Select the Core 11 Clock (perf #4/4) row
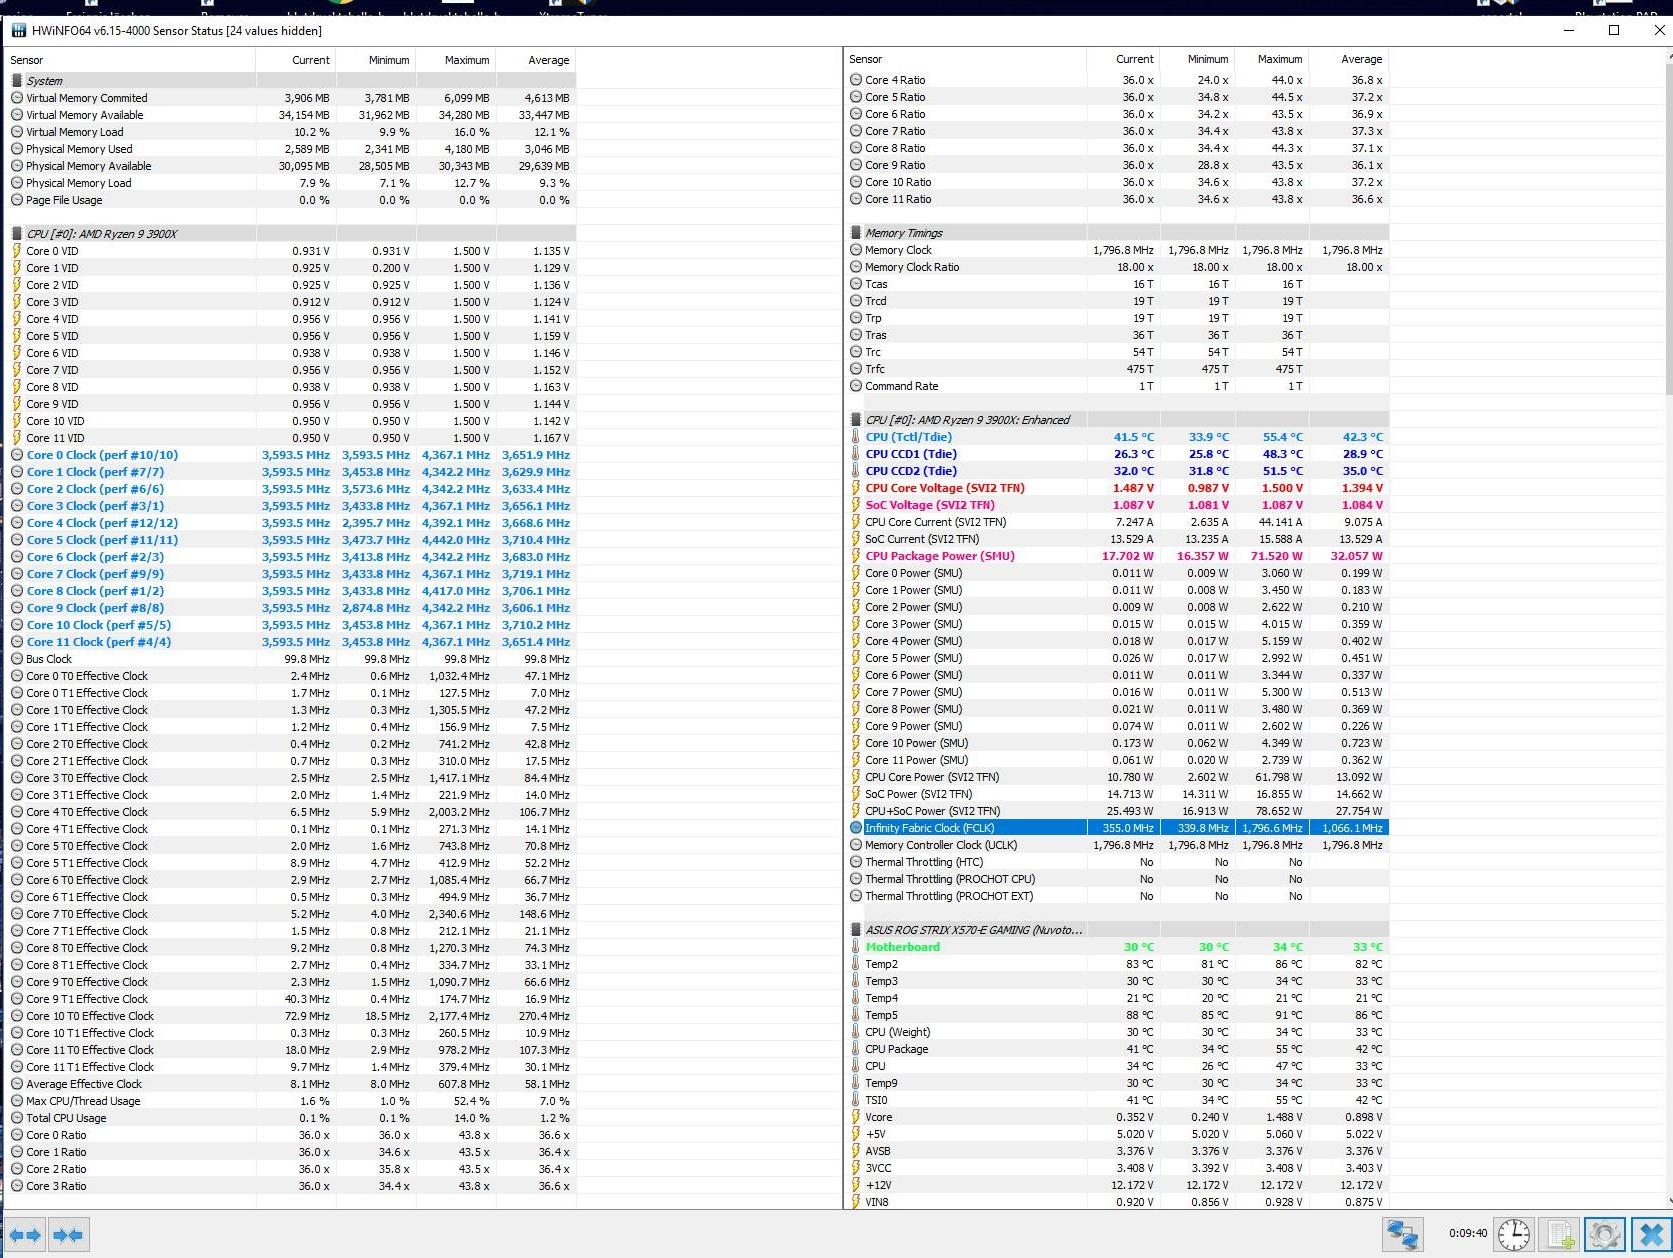Screen dimensions: 1673x1258 point(291,642)
